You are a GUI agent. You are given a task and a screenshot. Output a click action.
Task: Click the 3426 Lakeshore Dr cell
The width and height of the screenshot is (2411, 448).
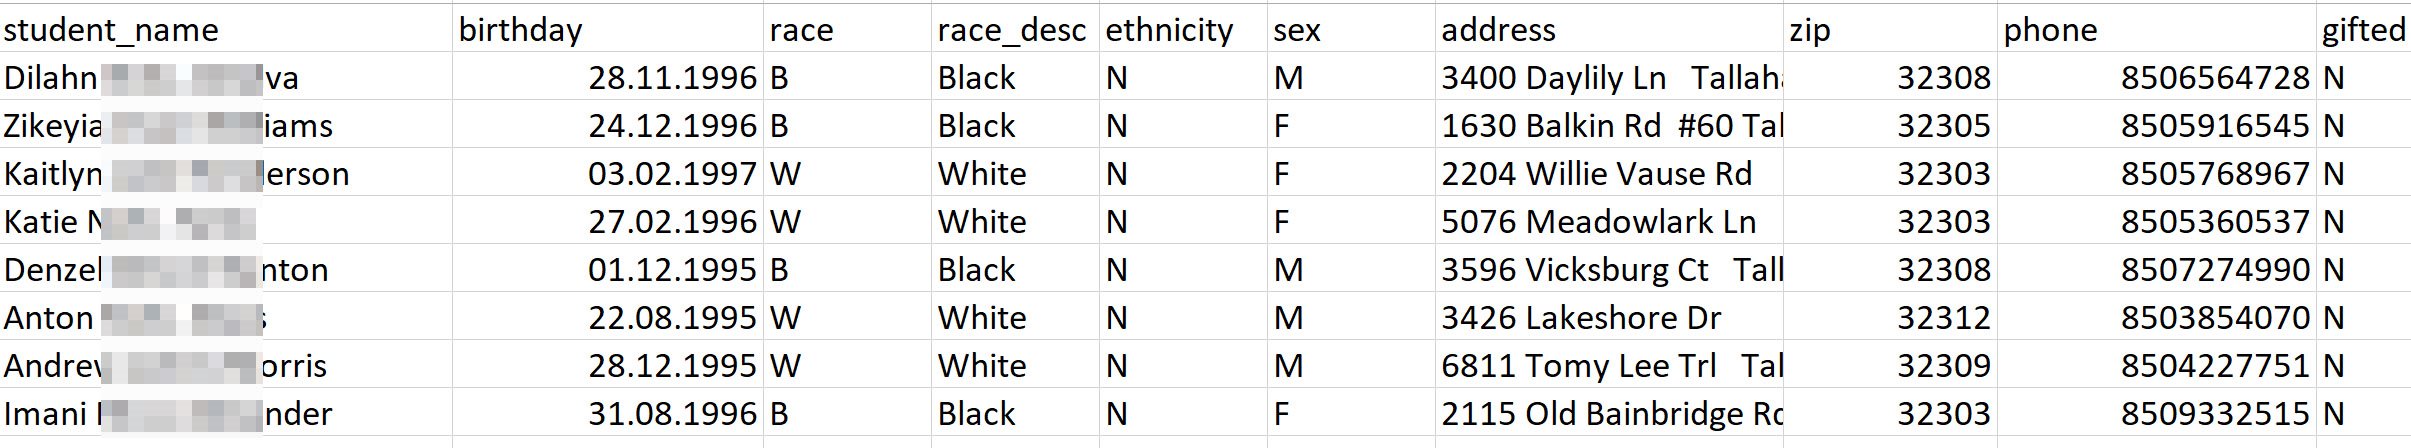pos(1580,318)
